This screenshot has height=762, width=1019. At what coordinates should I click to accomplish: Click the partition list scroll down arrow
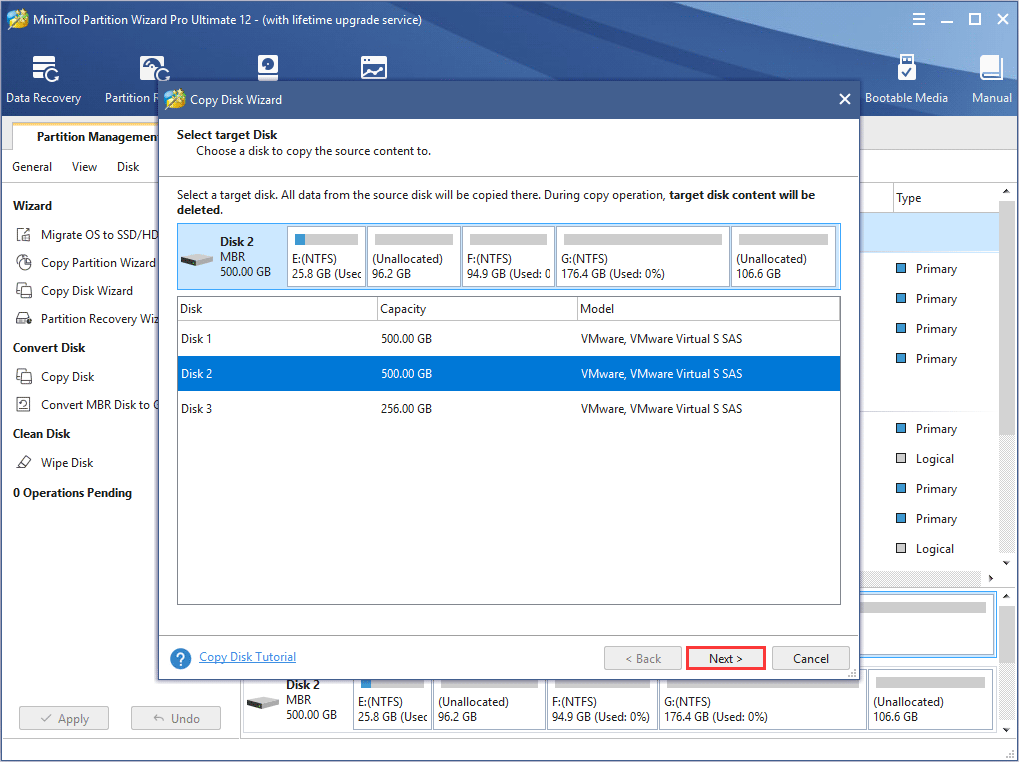(x=1006, y=563)
